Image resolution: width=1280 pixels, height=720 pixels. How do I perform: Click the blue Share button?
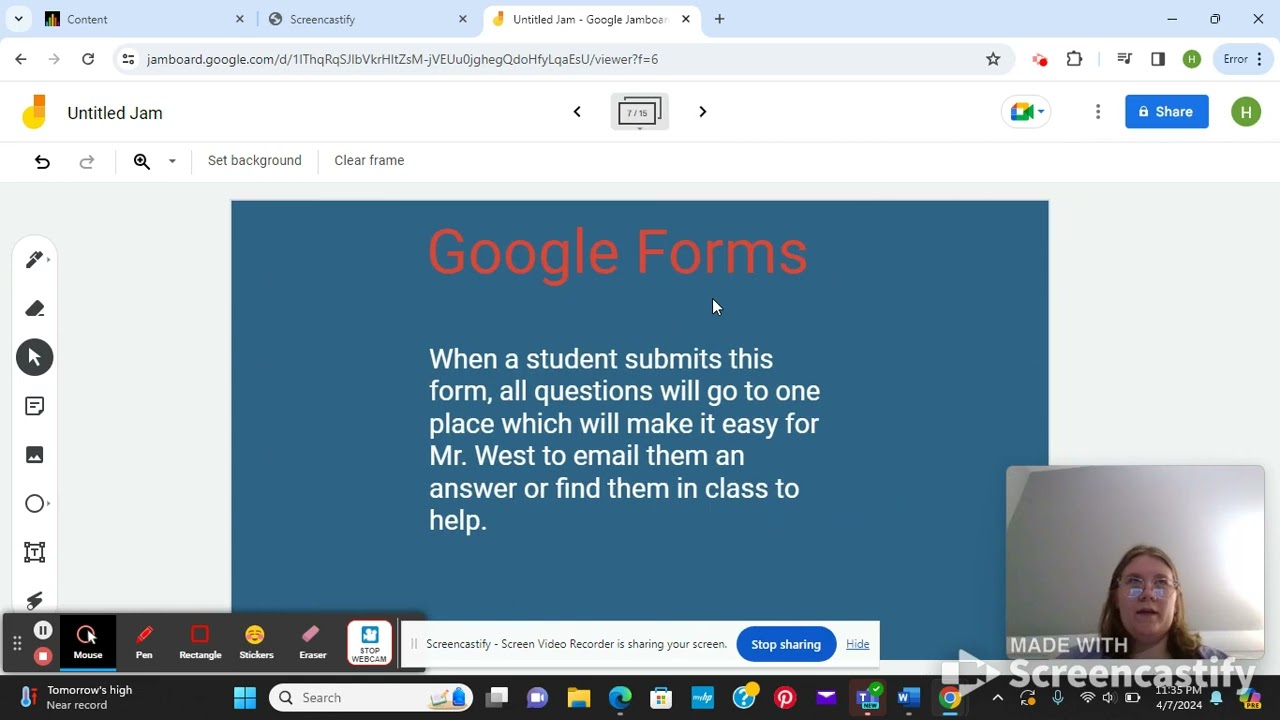pyautogui.click(x=1166, y=112)
